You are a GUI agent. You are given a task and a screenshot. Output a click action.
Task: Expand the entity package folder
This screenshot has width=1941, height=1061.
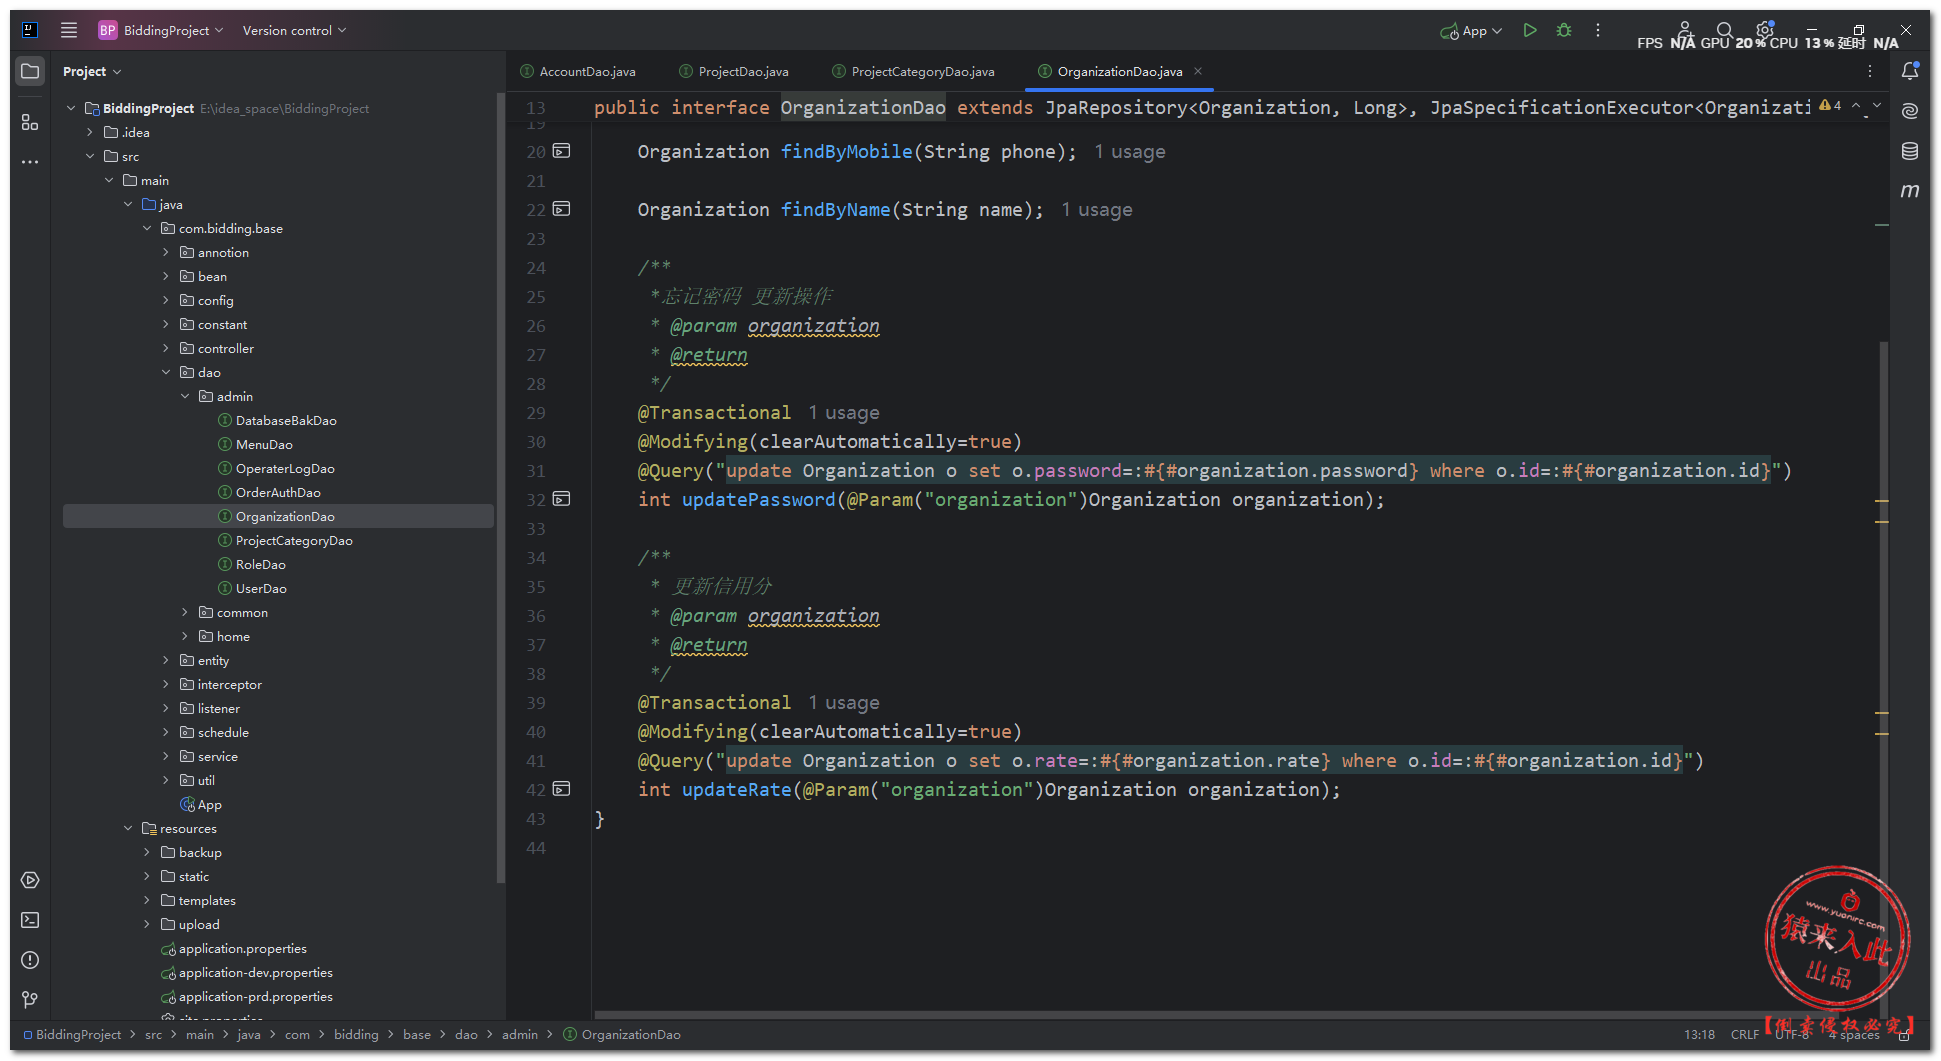tap(166, 661)
